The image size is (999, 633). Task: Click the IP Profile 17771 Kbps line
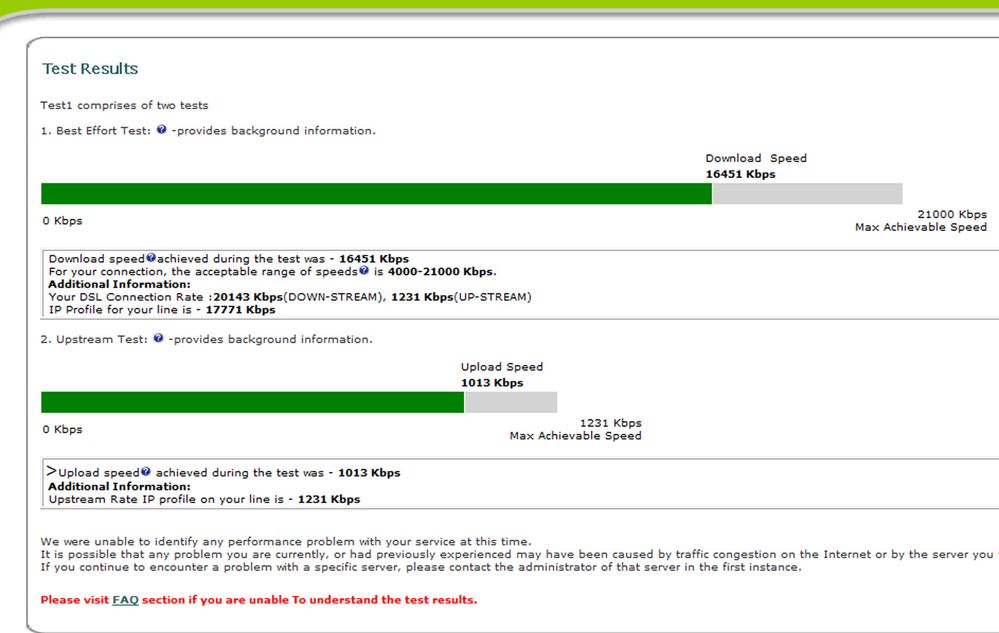coord(162,310)
